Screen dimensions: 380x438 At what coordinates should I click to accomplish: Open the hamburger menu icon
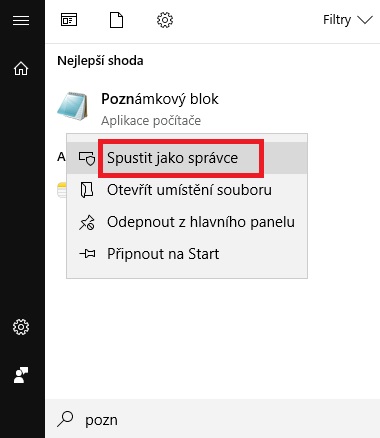click(21, 21)
